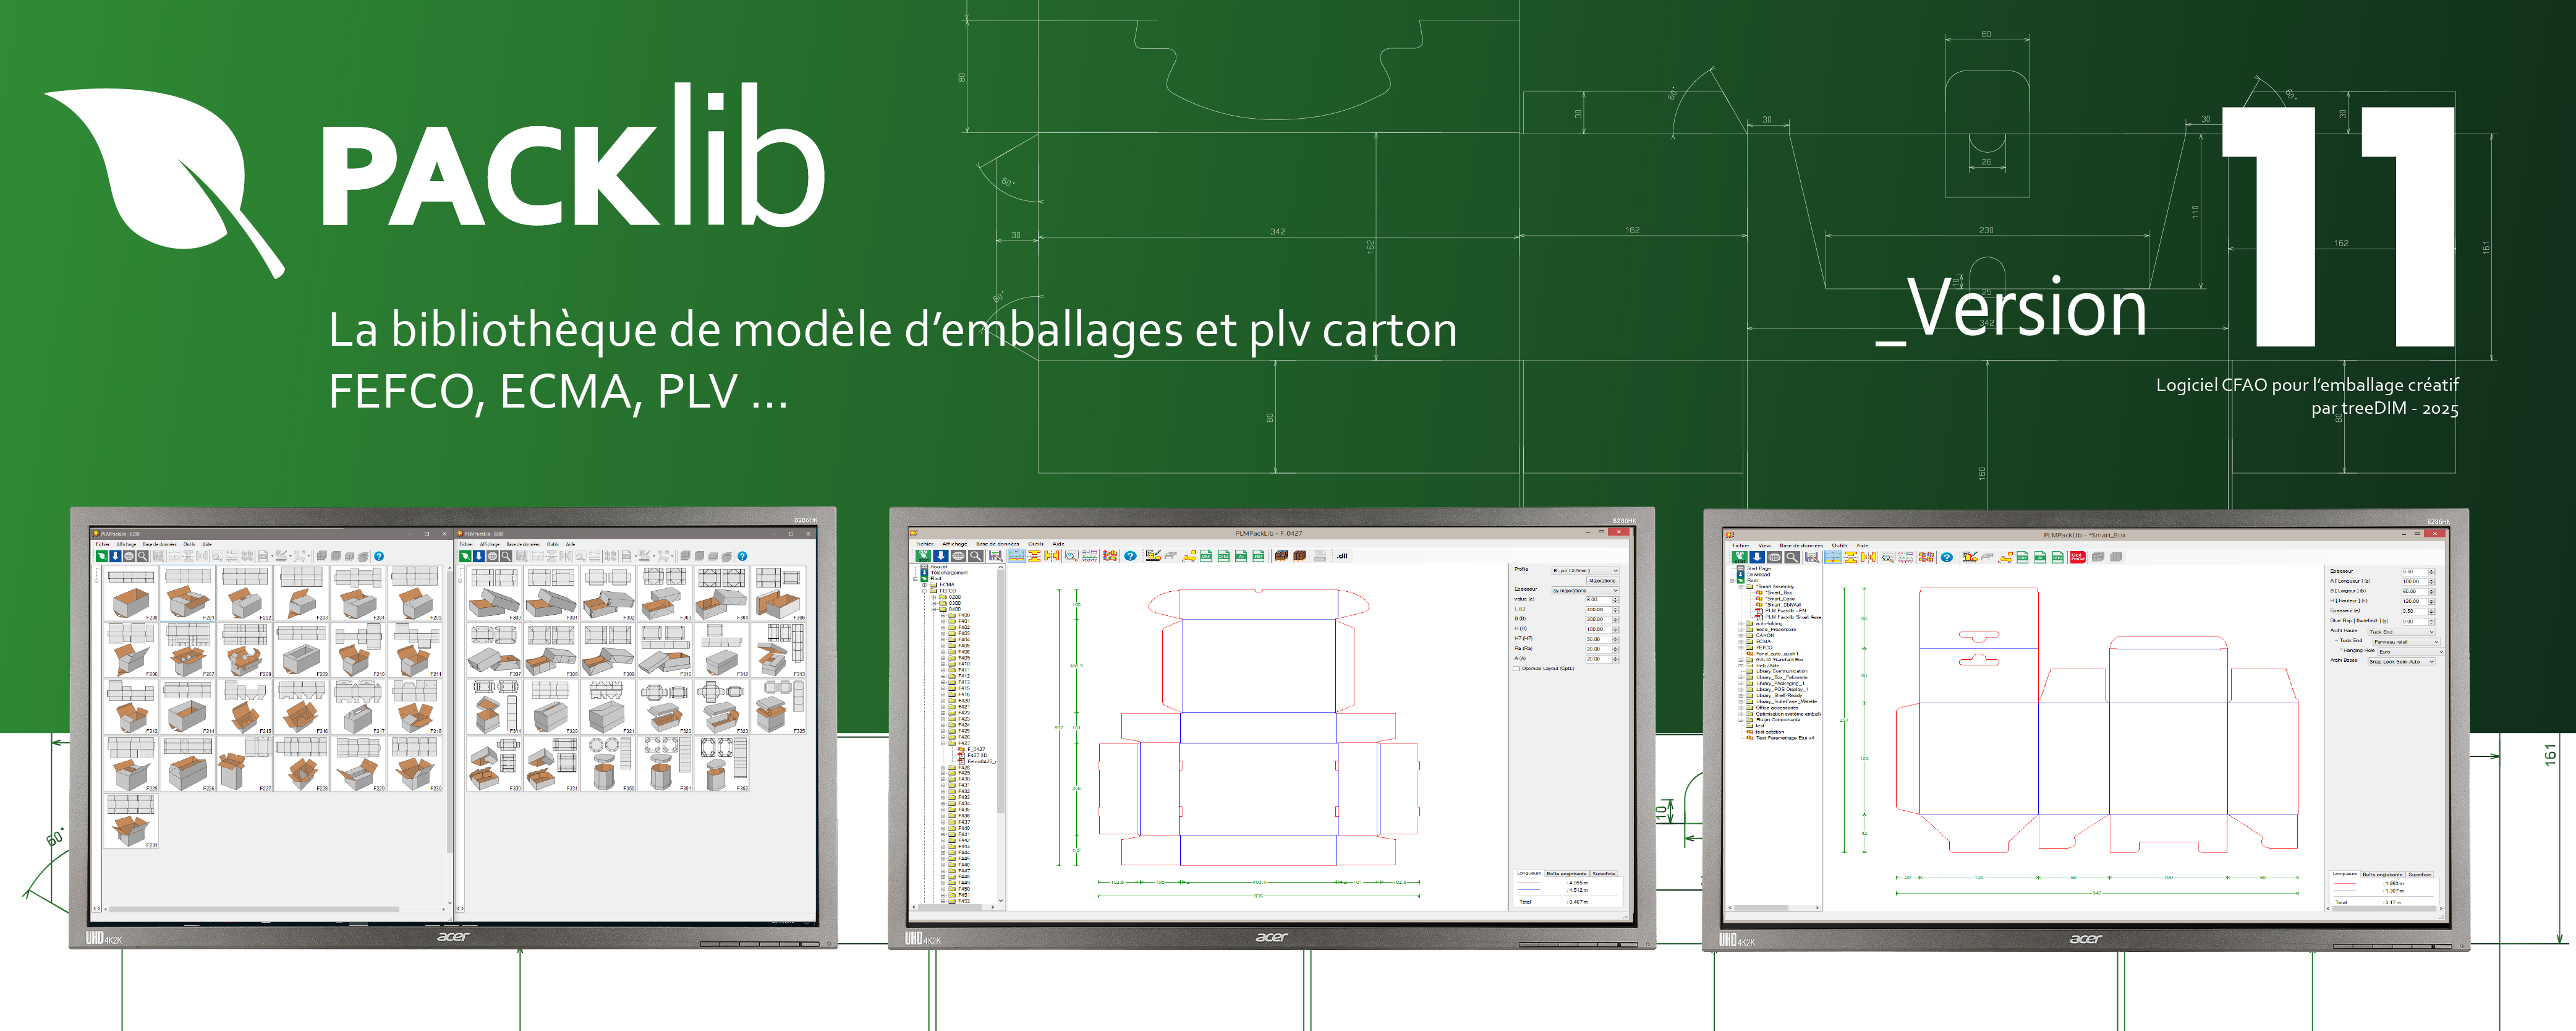Open Hanging Hole 'Euro' dropdown
Viewport: 2576px width, 1031px height.
coord(2411,652)
